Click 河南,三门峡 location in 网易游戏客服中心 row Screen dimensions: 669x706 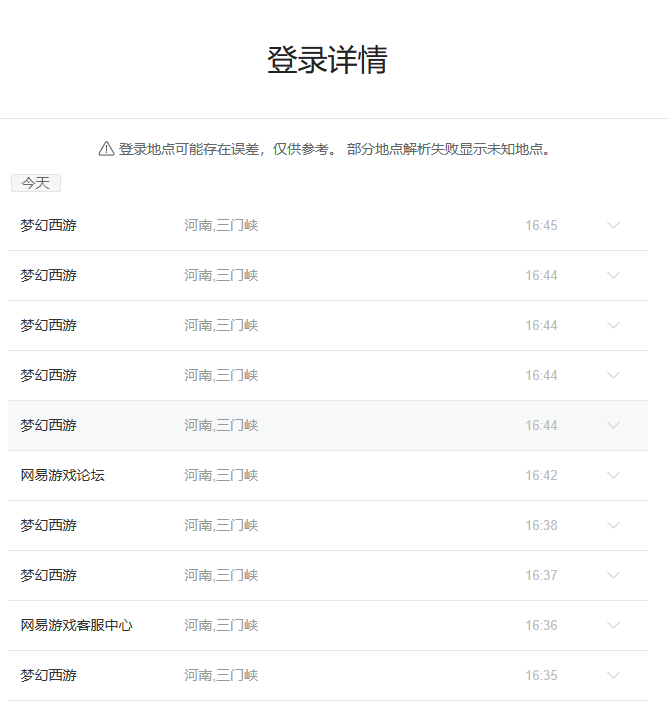click(221, 625)
